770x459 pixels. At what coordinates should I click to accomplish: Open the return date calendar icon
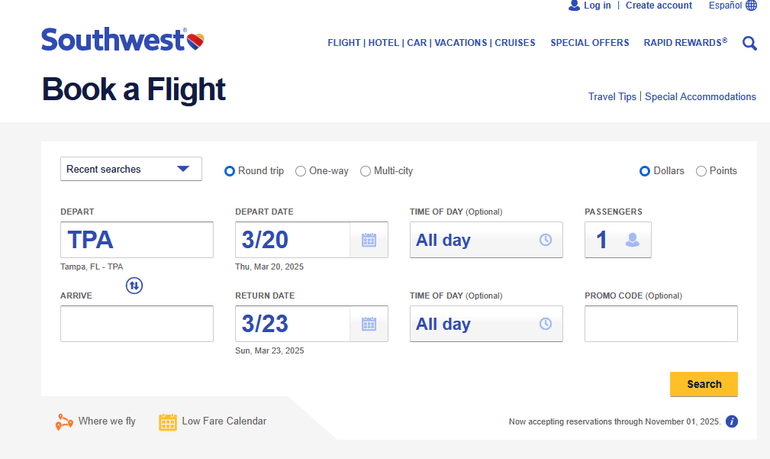click(368, 324)
